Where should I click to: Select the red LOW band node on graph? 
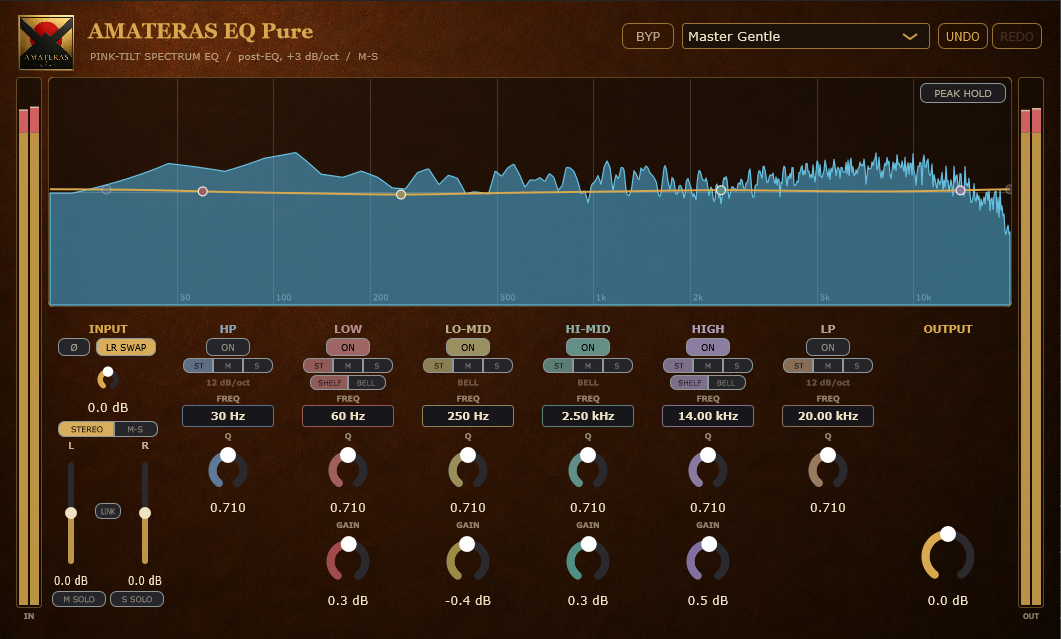point(202,192)
